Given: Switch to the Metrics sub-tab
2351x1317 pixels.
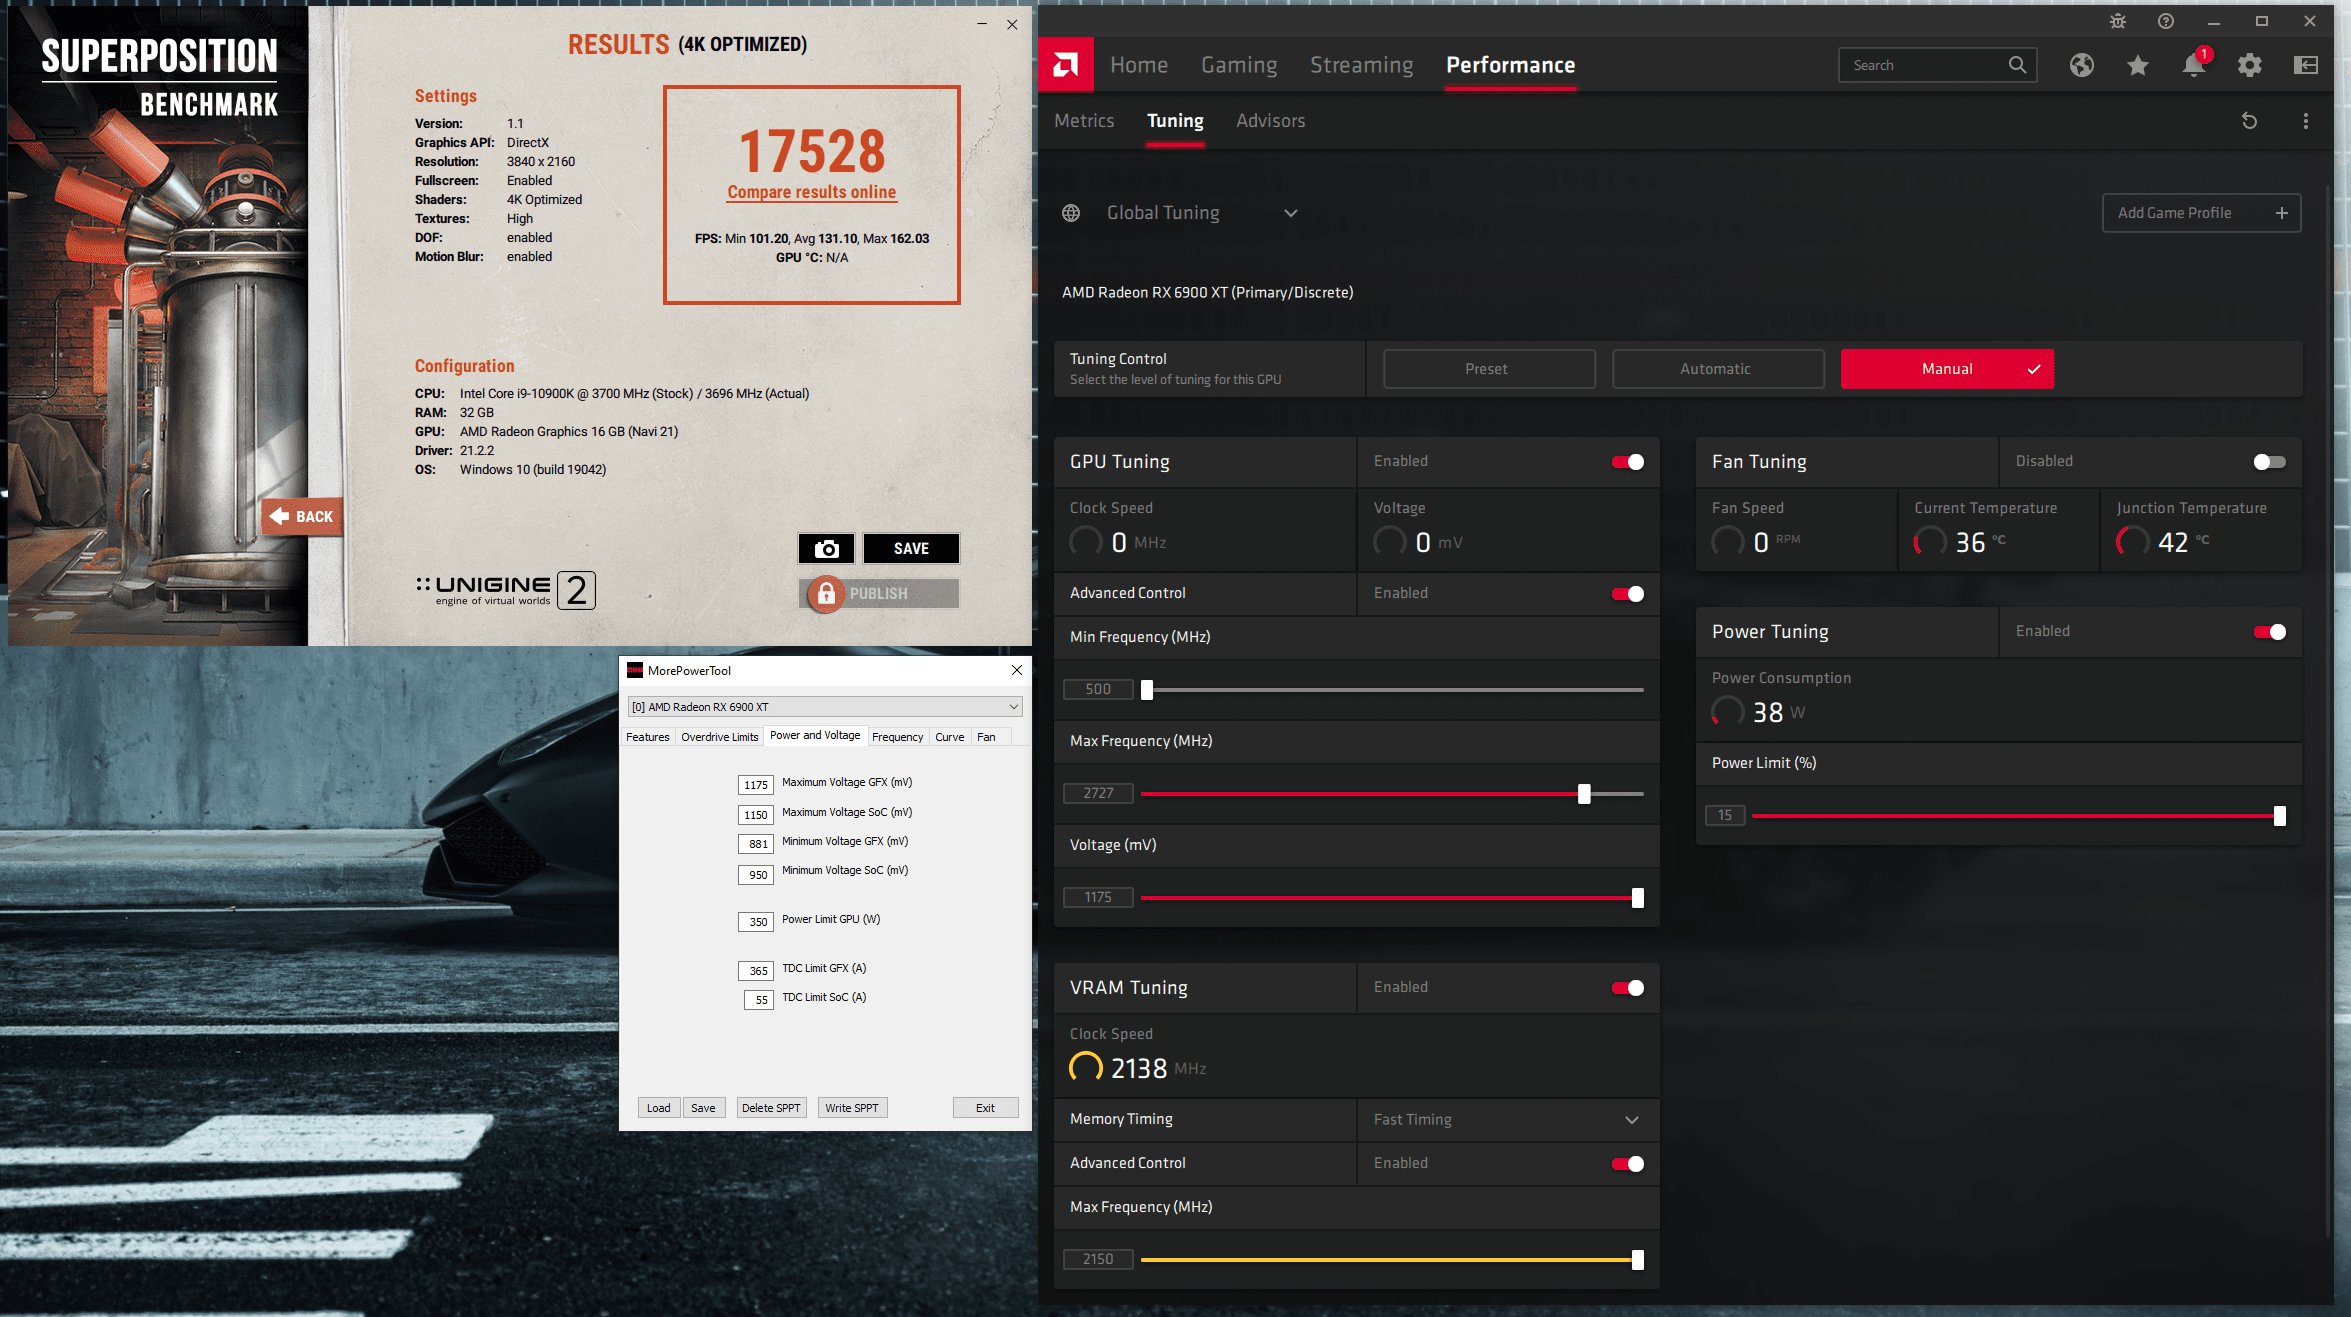Looking at the screenshot, I should point(1084,121).
